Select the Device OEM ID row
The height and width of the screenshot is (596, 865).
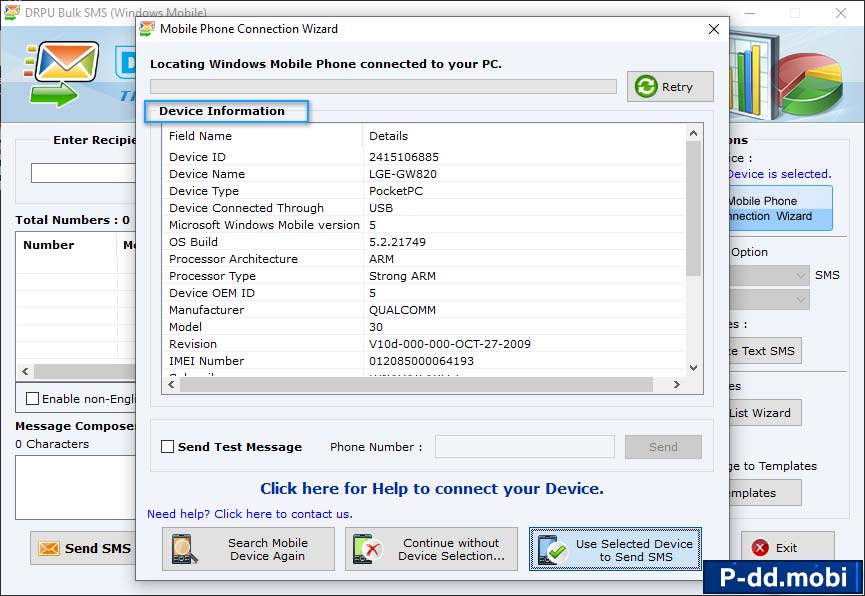(x=424, y=293)
